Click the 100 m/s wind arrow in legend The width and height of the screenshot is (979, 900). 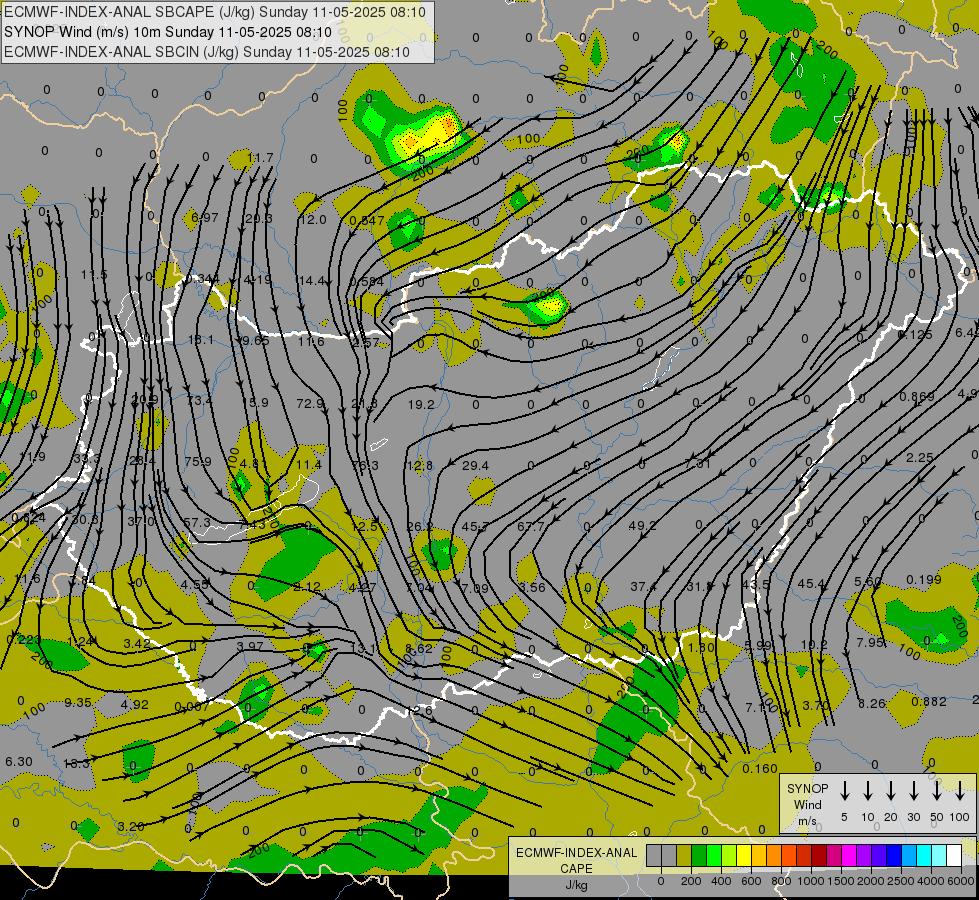point(960,791)
